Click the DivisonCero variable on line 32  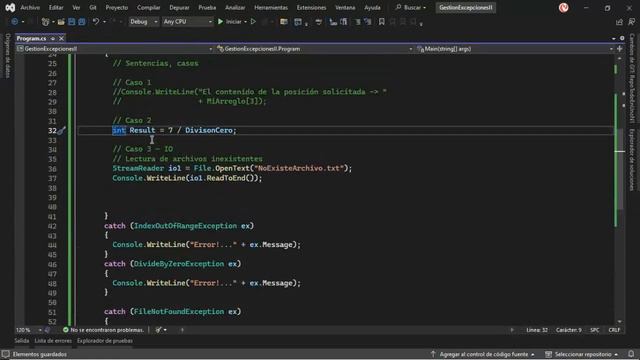click(x=209, y=130)
